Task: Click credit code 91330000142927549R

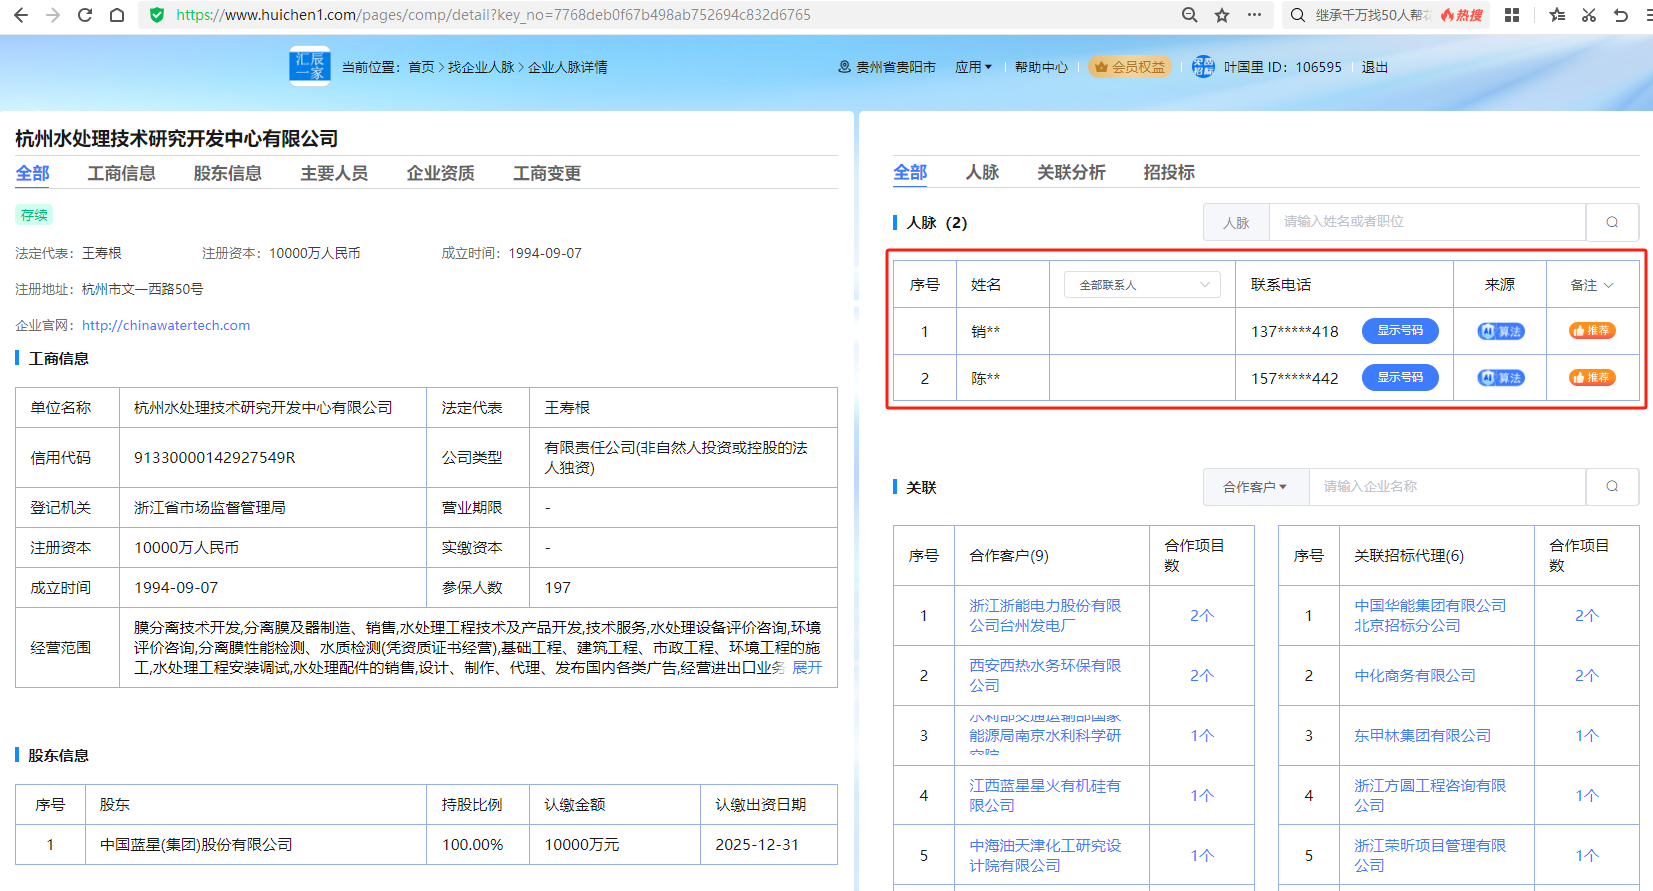Action: click(215, 458)
